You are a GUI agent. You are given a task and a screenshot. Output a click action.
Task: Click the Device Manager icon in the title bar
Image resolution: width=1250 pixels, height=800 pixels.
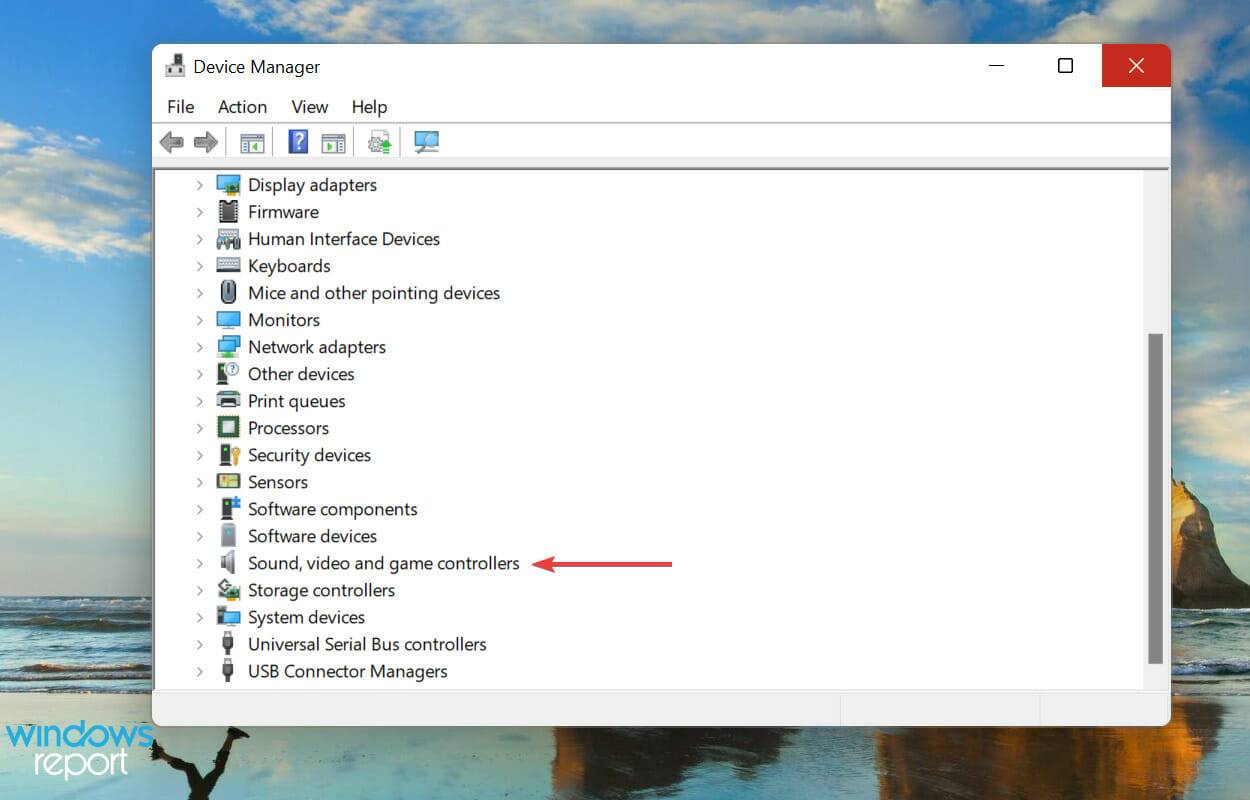click(x=176, y=65)
